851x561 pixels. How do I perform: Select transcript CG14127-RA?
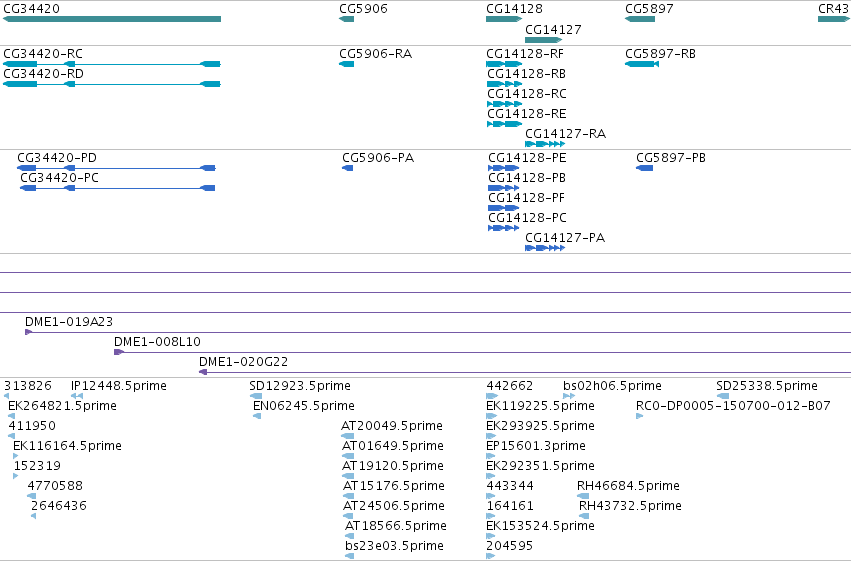(545, 144)
